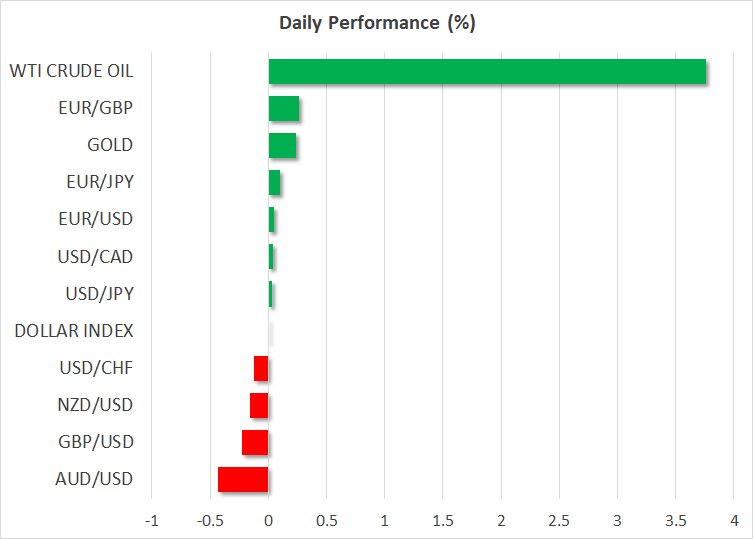
Task: Select the WTI CRUDE OIL axis label
Action: click(x=71, y=71)
